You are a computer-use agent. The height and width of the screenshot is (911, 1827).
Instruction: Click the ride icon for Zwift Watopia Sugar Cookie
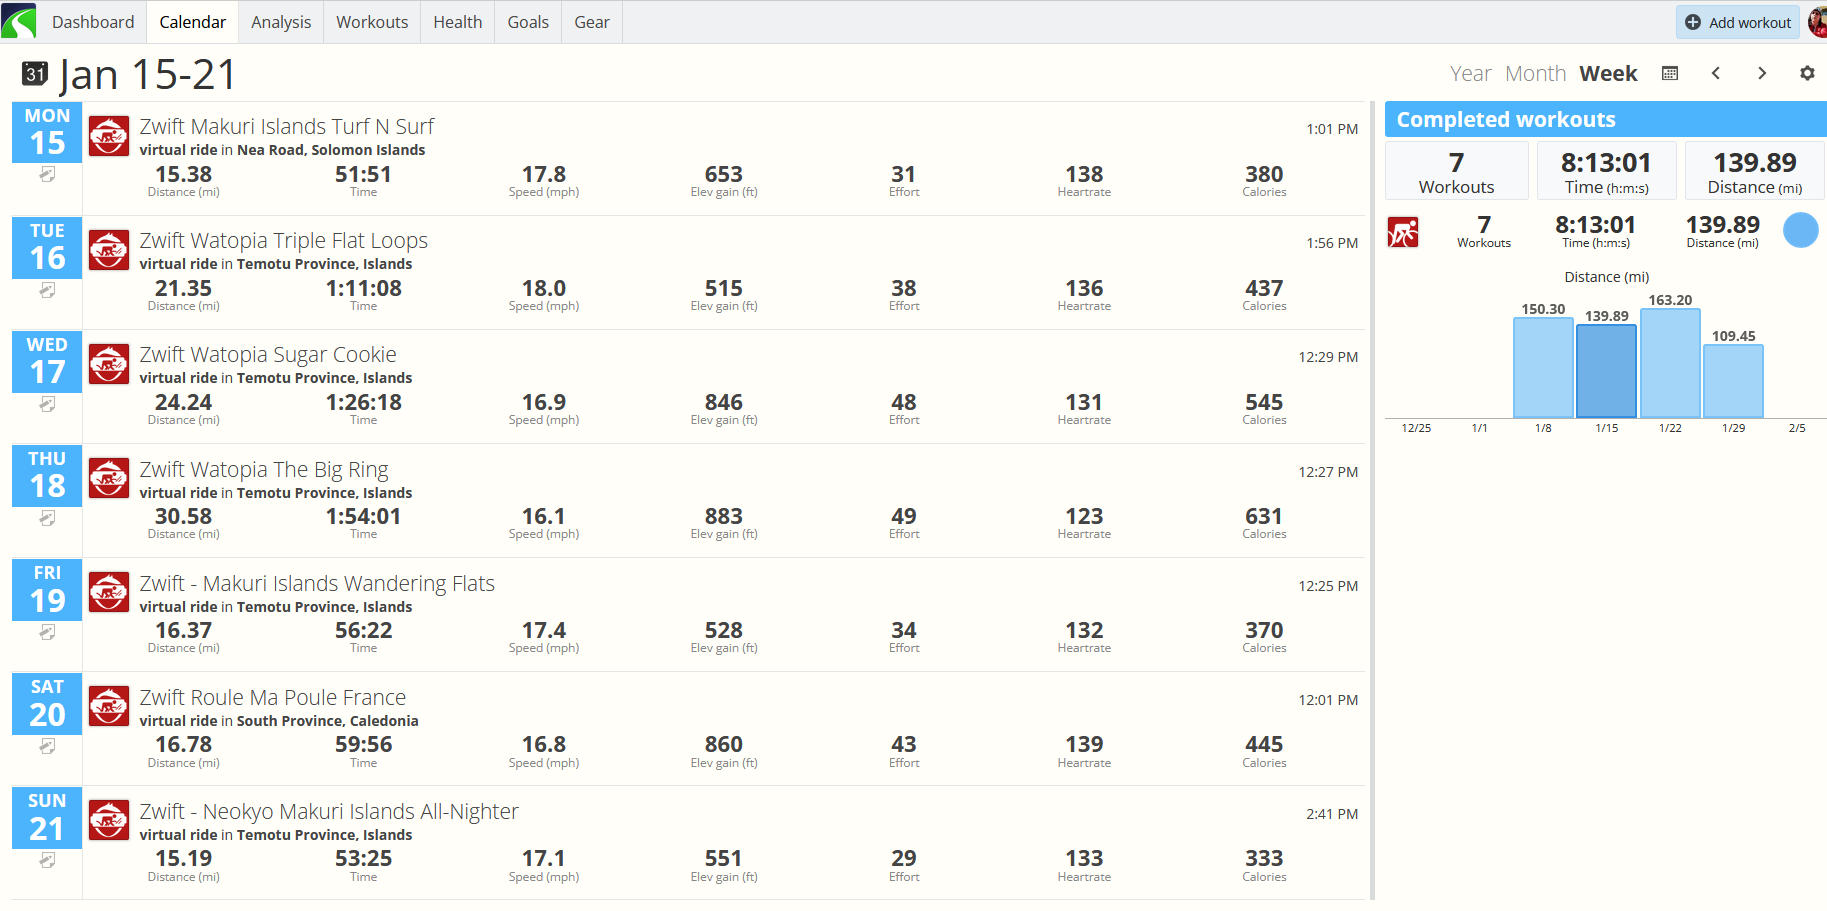[109, 364]
